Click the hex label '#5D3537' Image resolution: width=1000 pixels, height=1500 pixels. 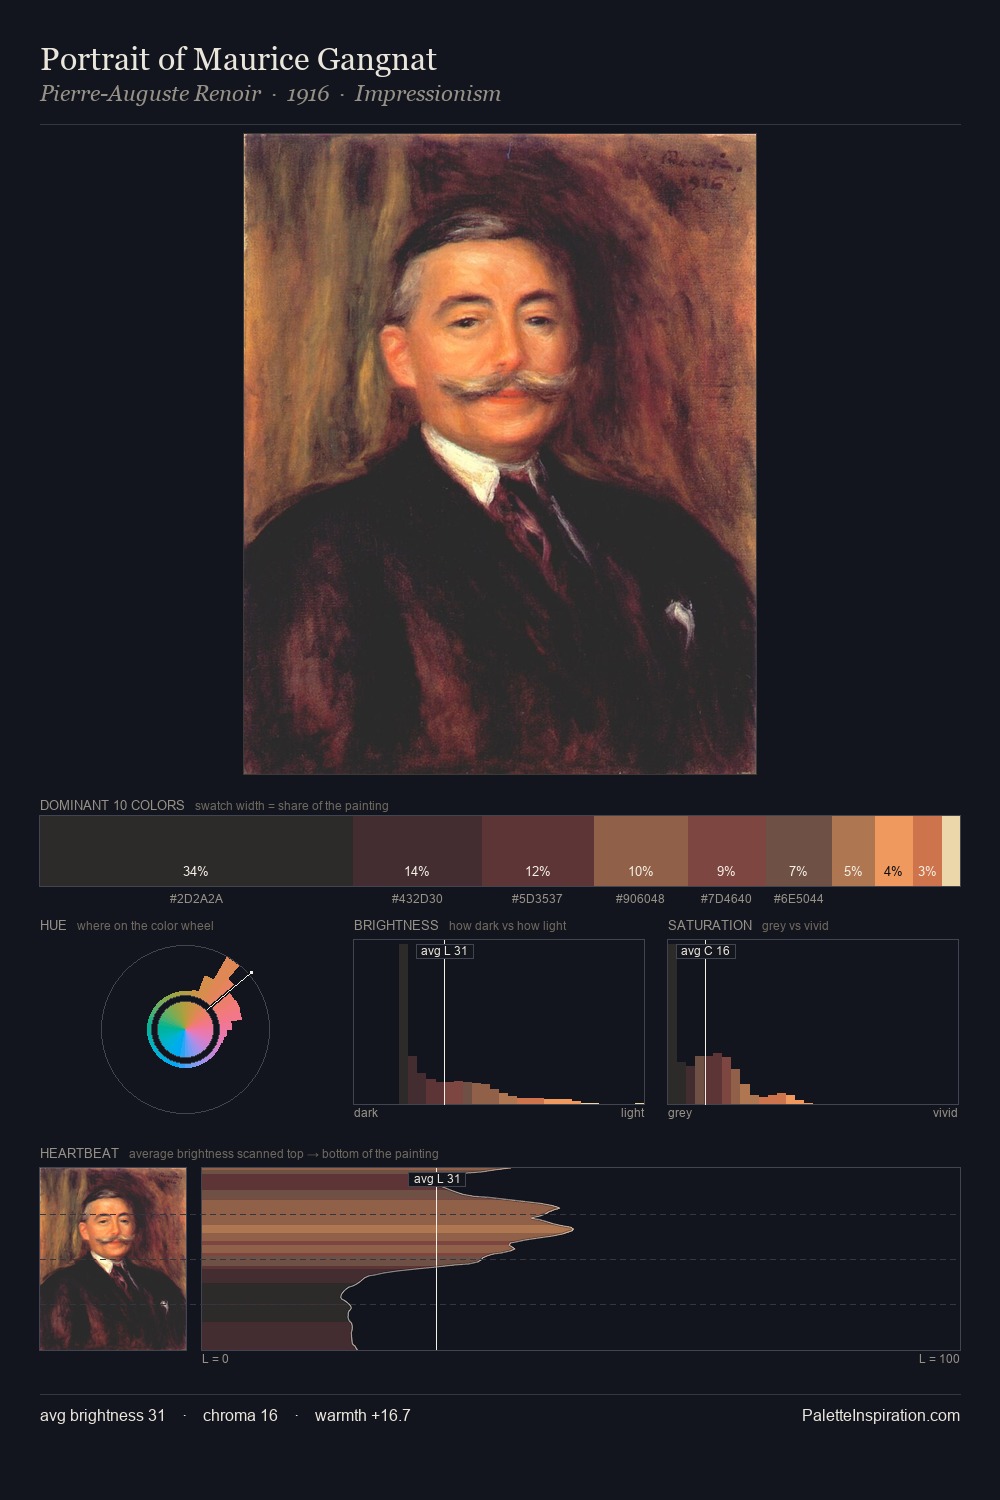pyautogui.click(x=537, y=899)
